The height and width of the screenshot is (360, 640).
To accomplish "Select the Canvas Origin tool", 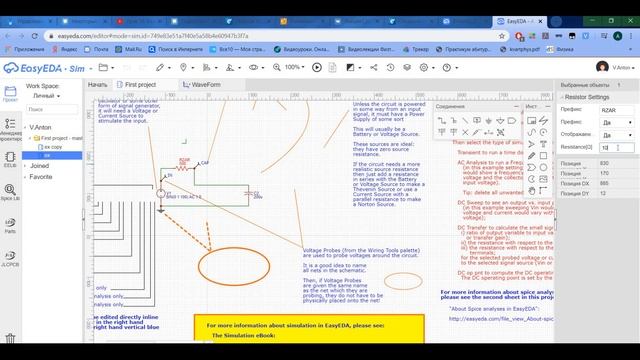I will click(x=543, y=191).
